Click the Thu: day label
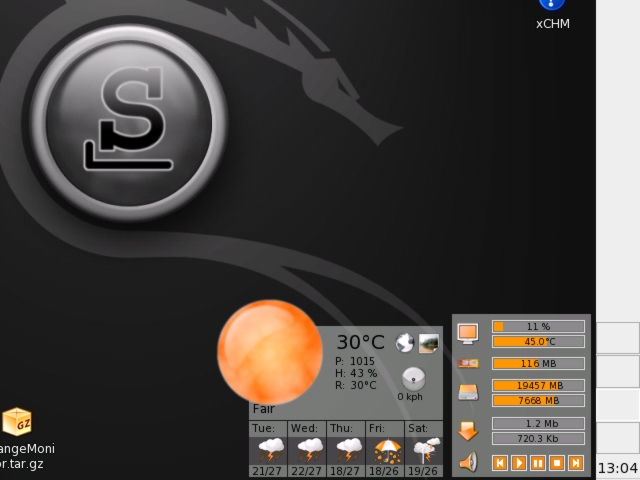 tap(341, 428)
